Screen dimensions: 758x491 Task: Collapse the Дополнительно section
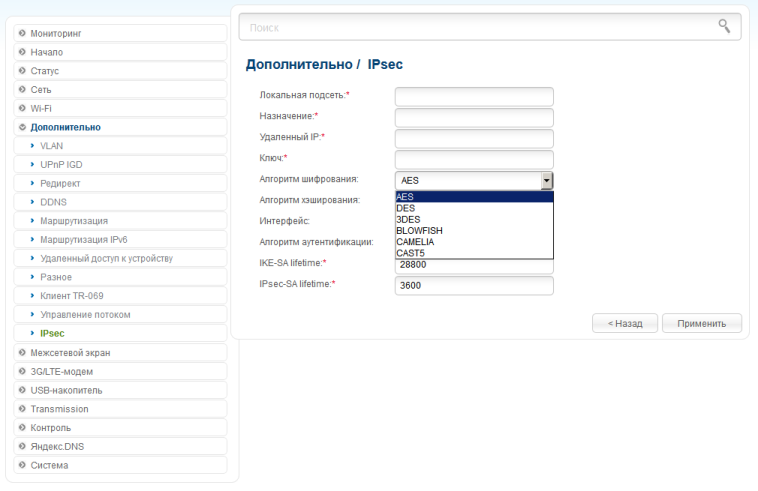[x=120, y=128]
